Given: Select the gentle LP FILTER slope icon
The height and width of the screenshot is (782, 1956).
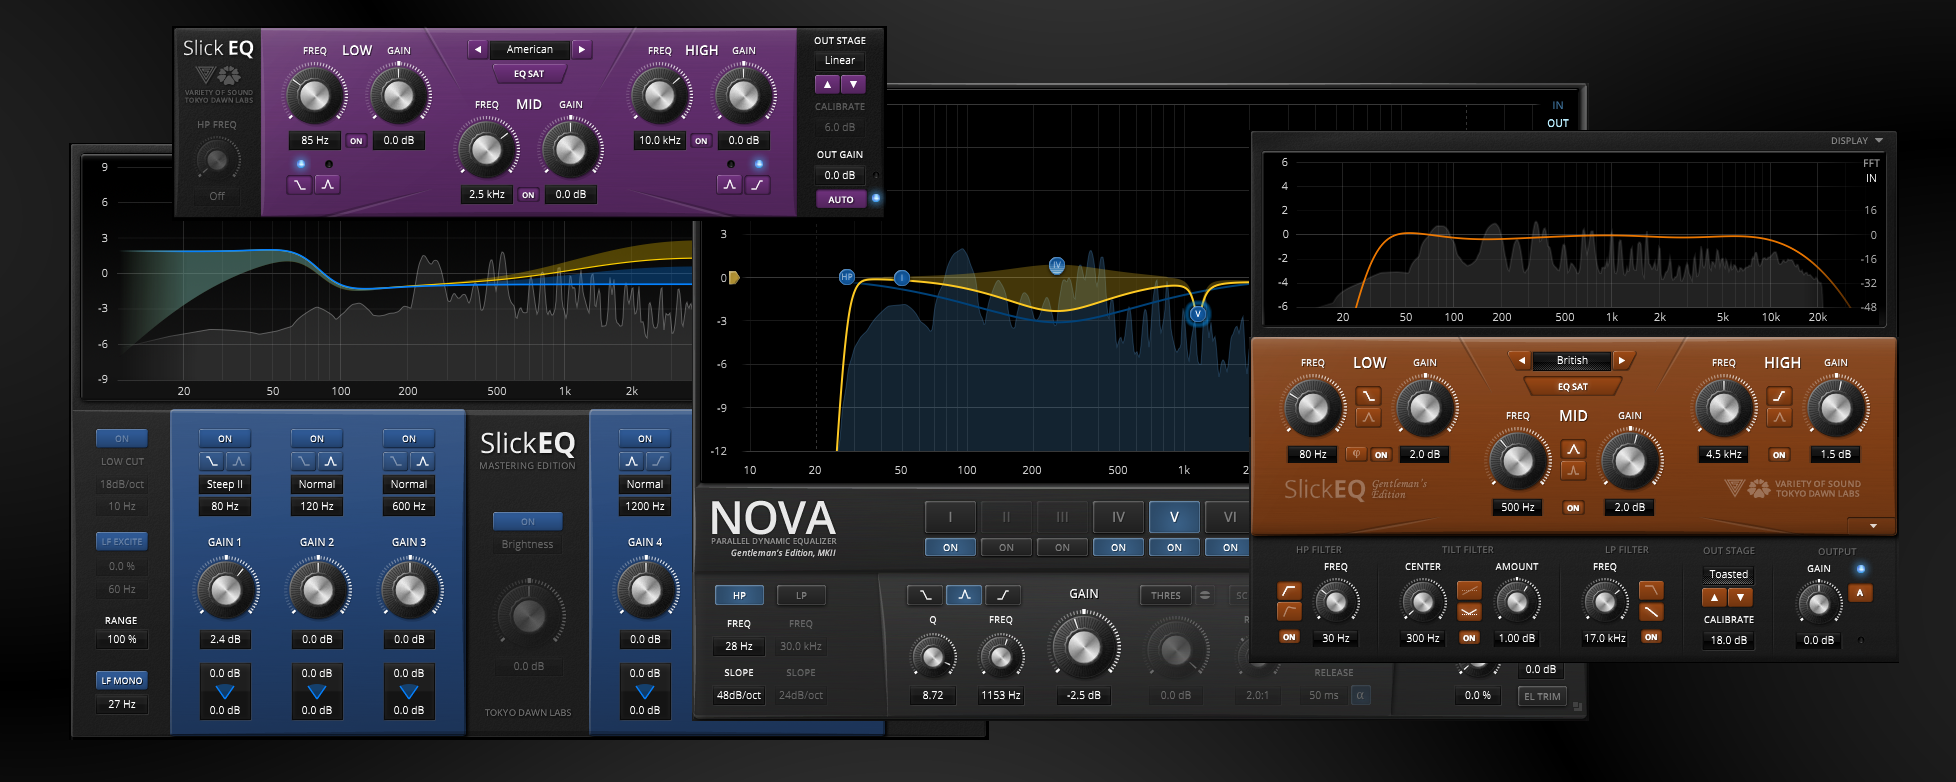Looking at the screenshot, I should click(x=1651, y=611).
